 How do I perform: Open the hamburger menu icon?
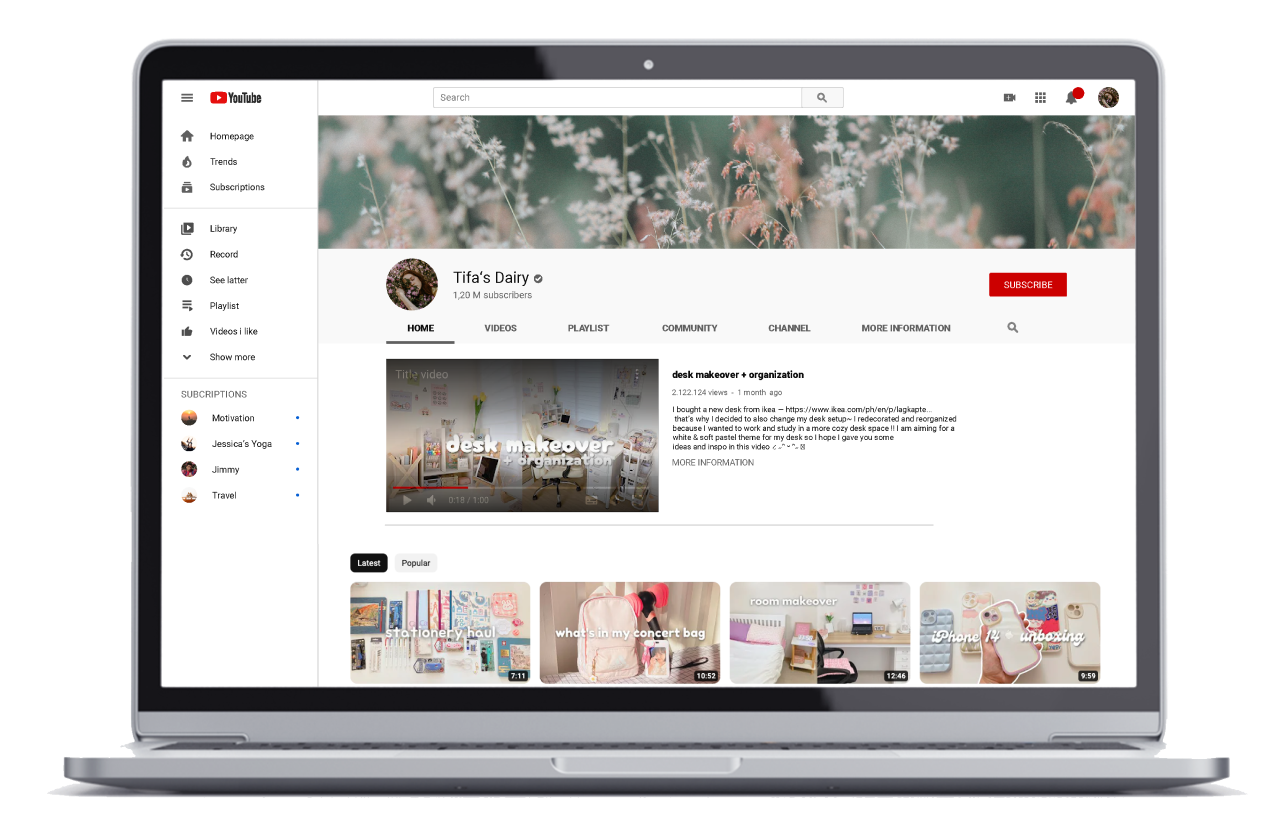(x=187, y=98)
